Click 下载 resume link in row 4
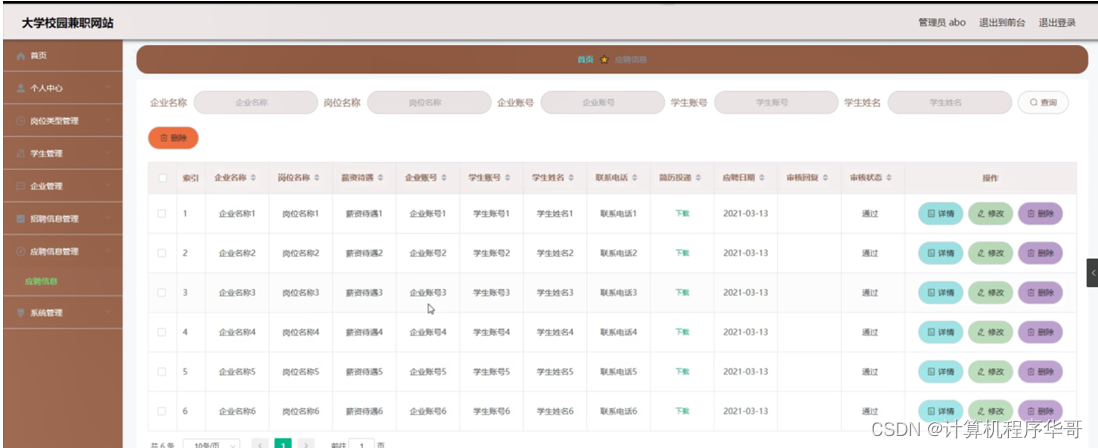Screen dimensions: 1098x448 (682, 332)
